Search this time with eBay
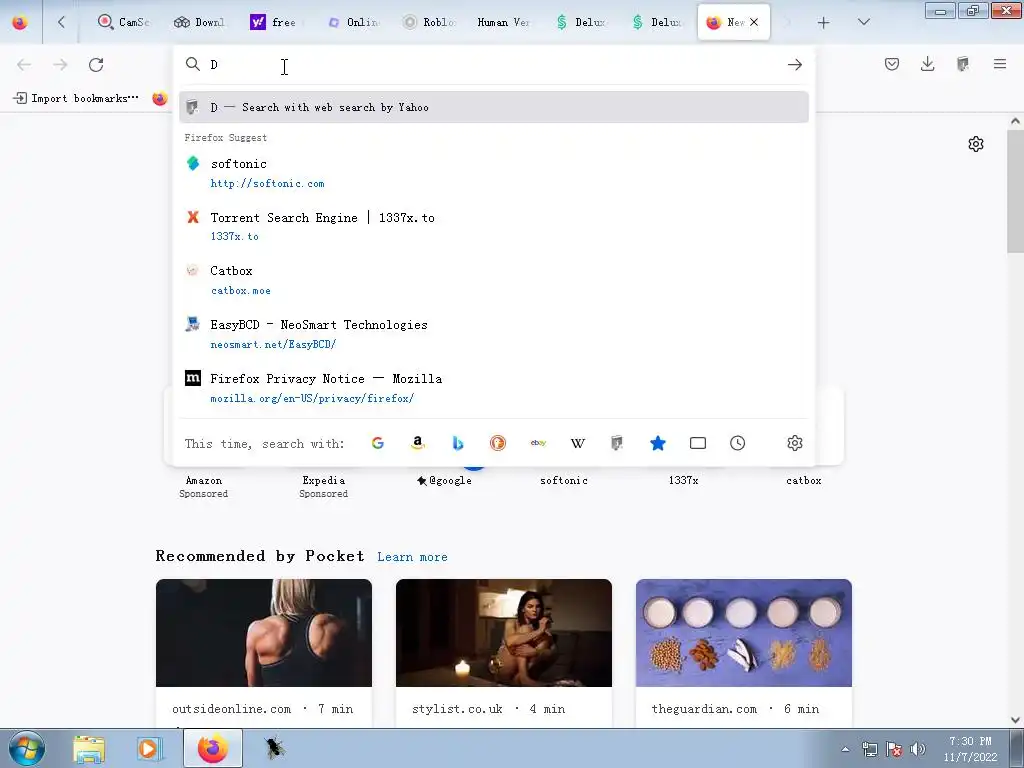The image size is (1024, 768). (x=538, y=443)
